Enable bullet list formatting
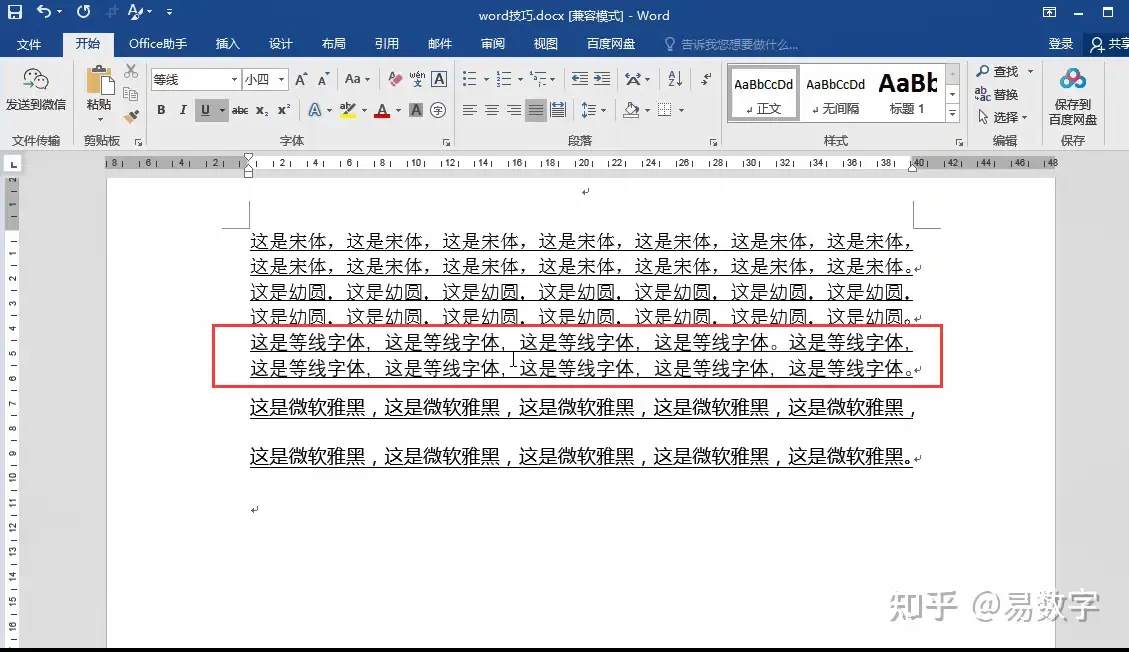The width and height of the screenshot is (1129, 652). (x=471, y=78)
